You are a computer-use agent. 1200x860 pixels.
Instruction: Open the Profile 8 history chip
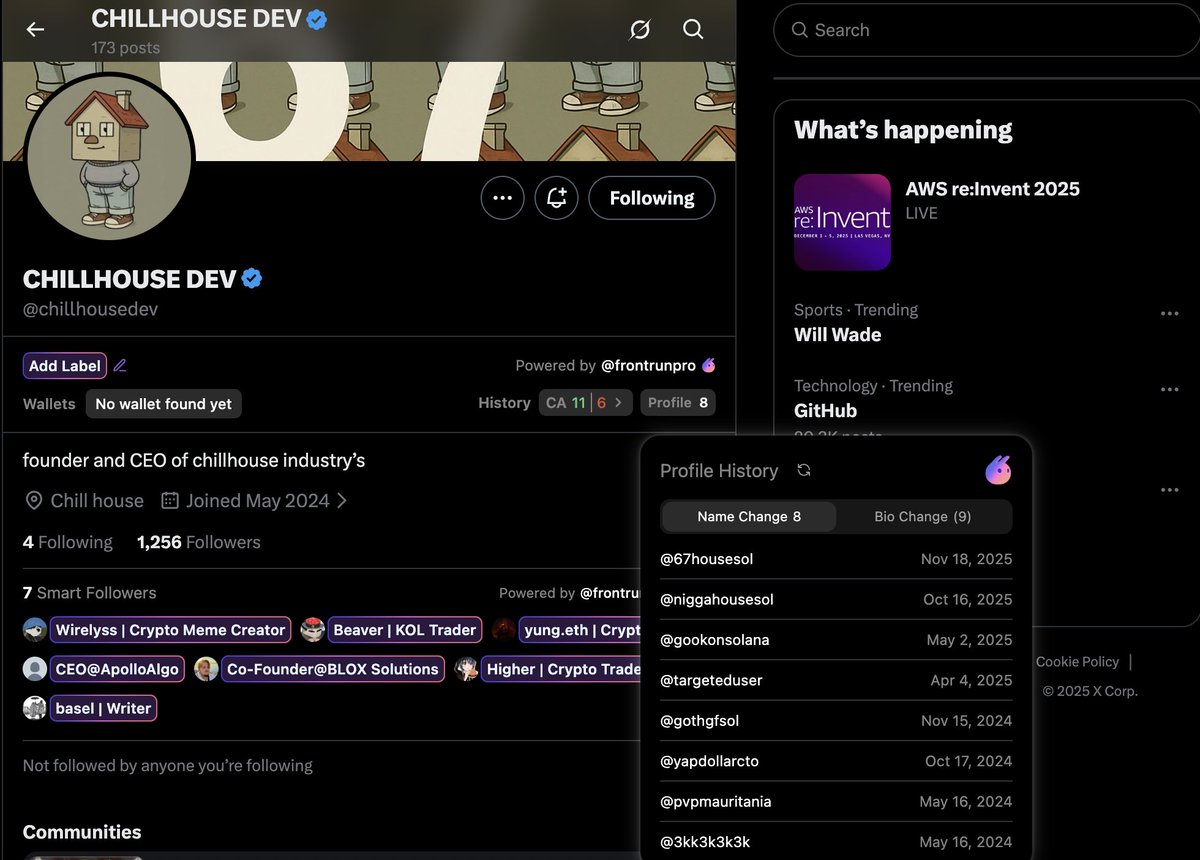tap(678, 402)
